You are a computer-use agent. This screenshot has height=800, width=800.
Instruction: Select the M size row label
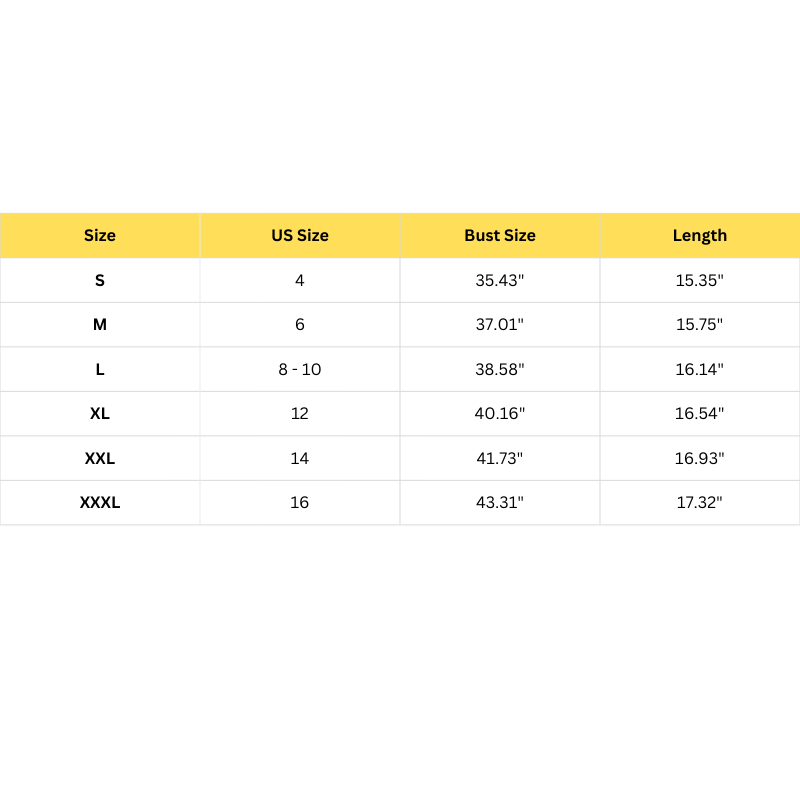[x=100, y=325]
